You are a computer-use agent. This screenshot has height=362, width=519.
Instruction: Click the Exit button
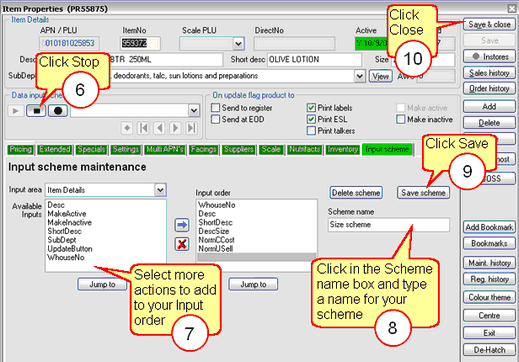pos(489,333)
